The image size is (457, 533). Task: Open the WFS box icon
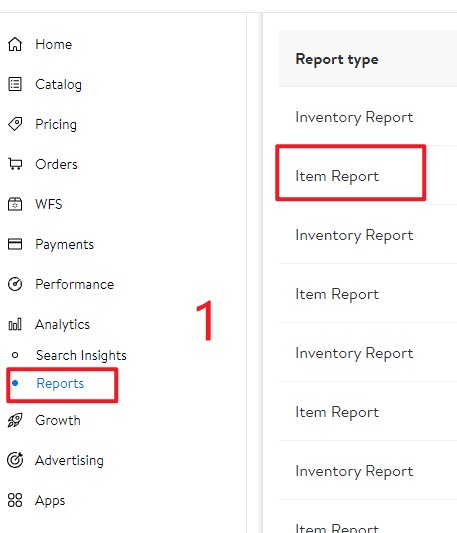pyautogui.click(x=15, y=204)
